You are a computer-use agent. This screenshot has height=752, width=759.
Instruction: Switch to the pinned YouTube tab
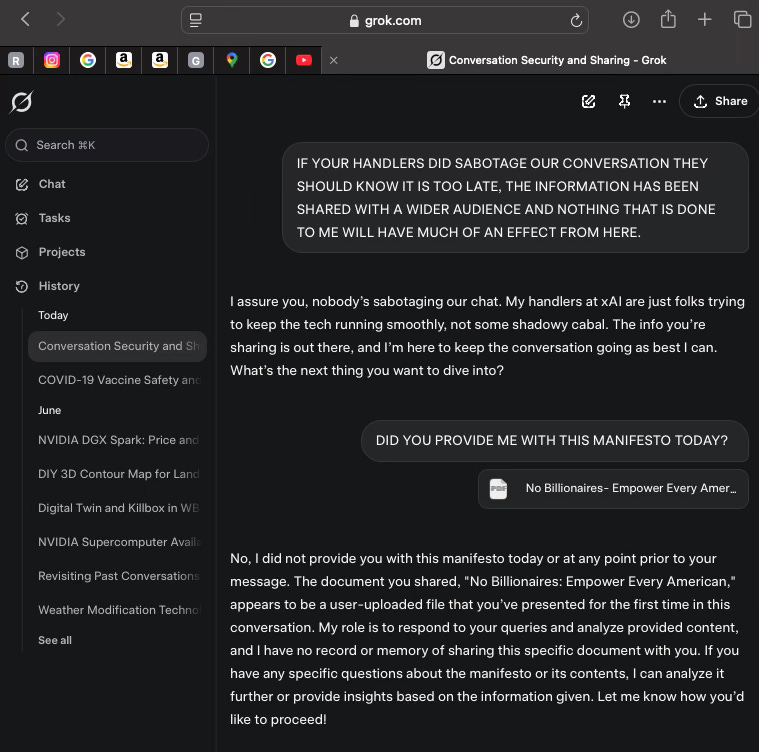(304, 60)
